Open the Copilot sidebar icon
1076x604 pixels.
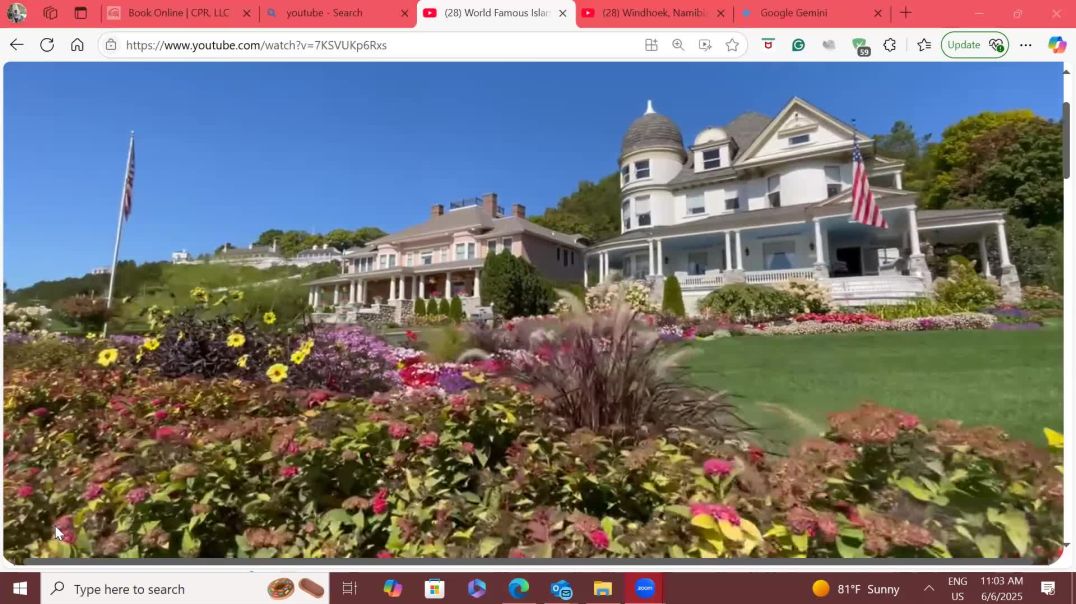[x=1057, y=45]
